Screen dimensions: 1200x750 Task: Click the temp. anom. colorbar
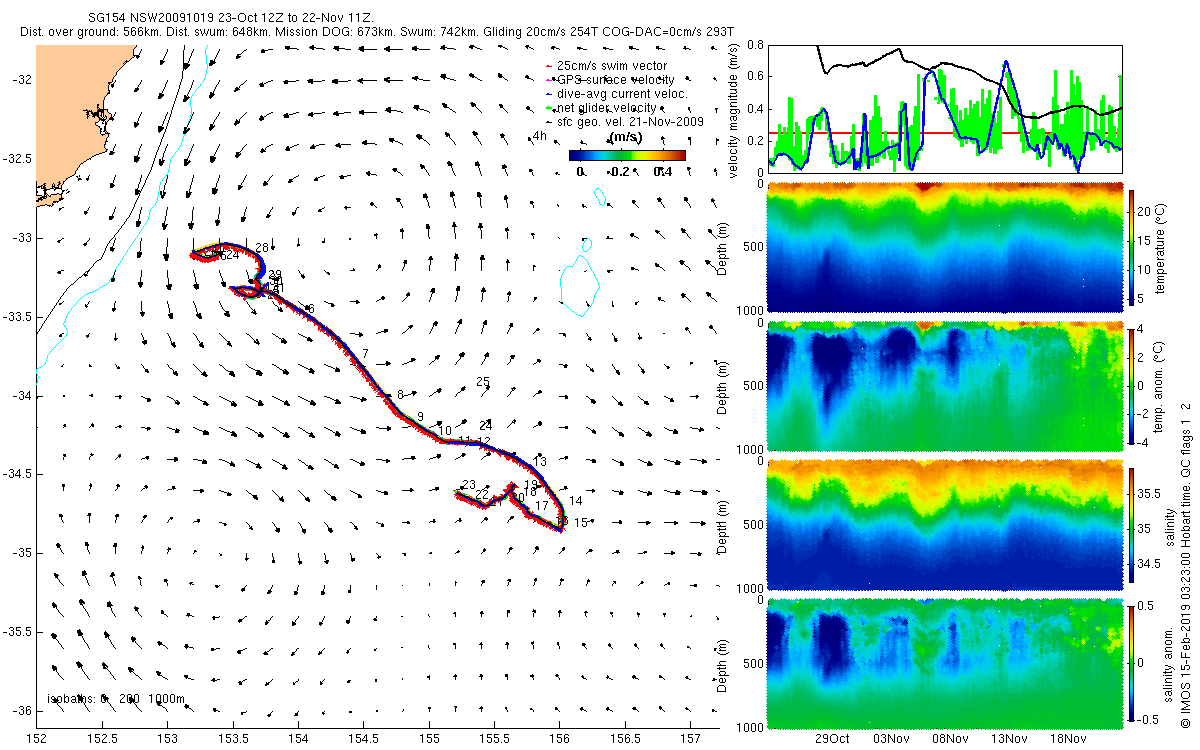pos(1133,385)
